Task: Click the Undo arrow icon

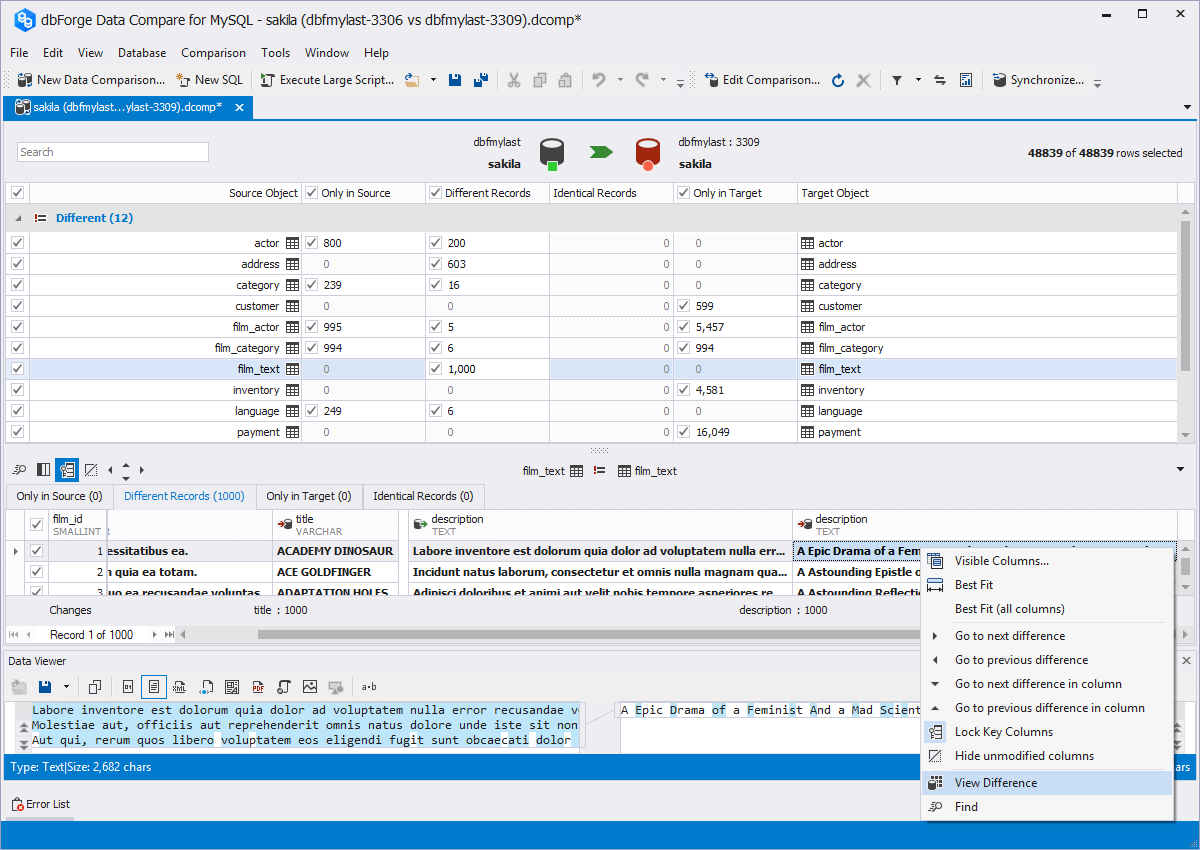Action: (x=599, y=80)
